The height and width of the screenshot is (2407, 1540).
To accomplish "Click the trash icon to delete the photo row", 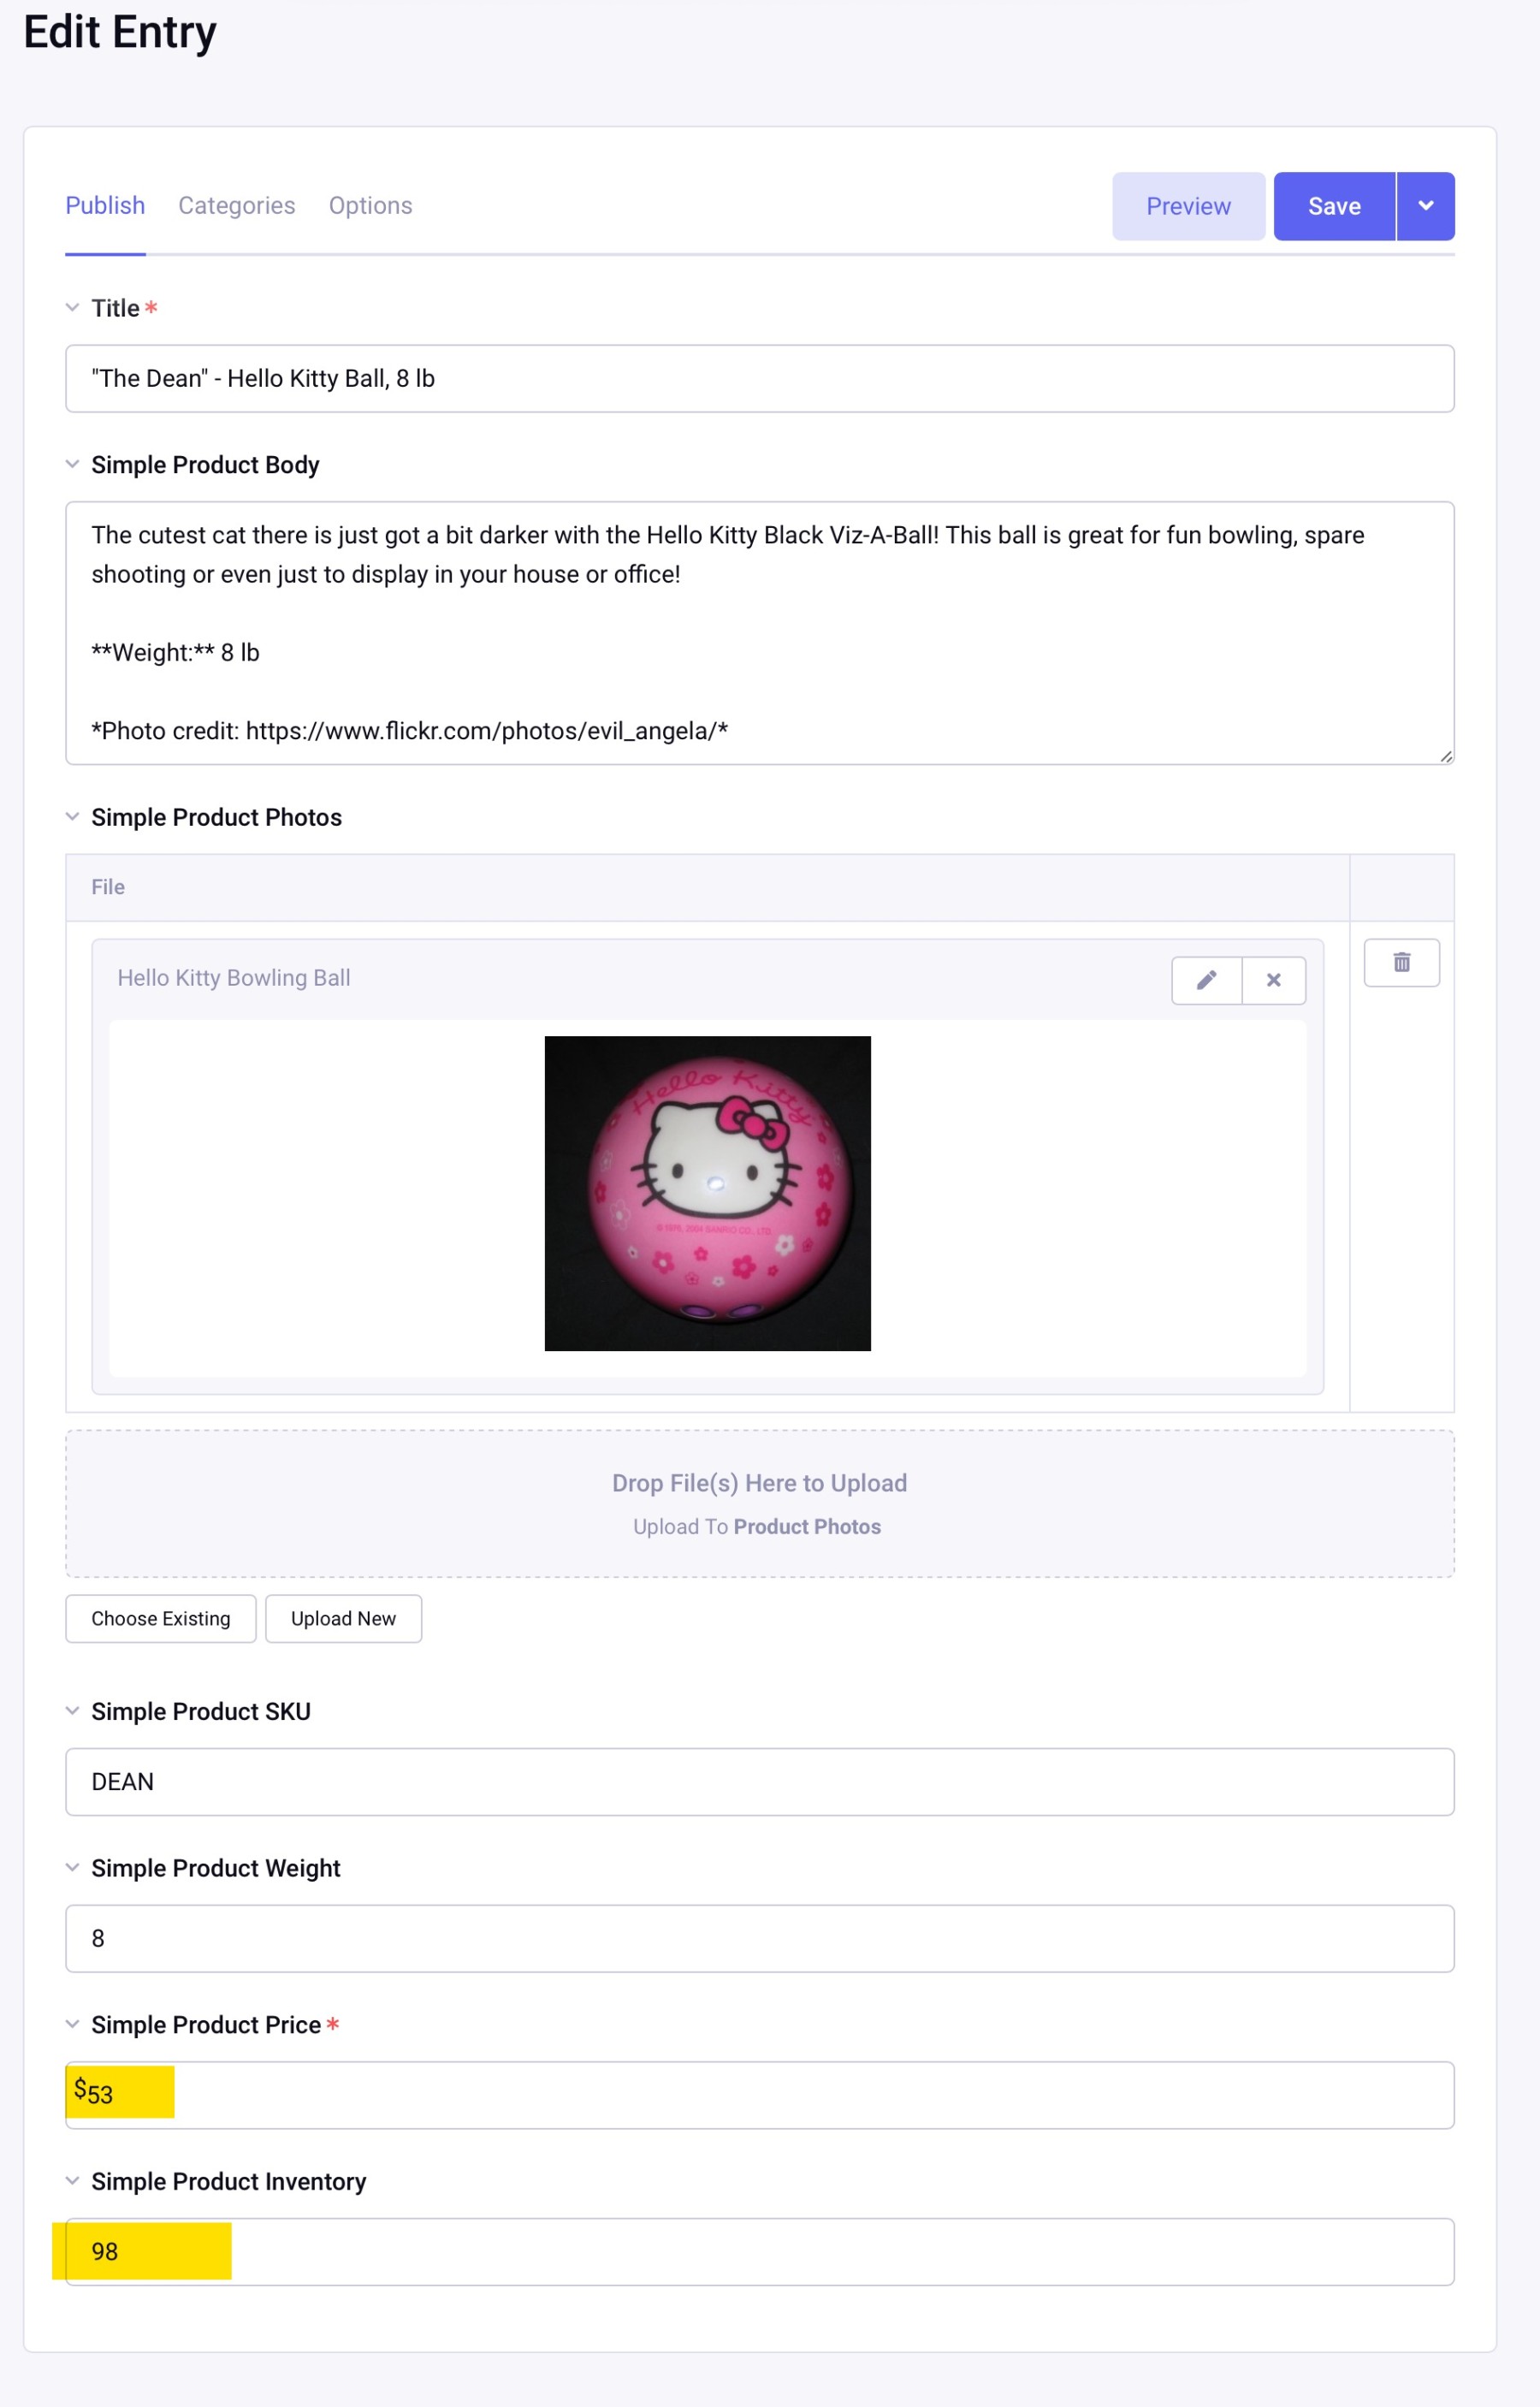I will click(x=1401, y=962).
